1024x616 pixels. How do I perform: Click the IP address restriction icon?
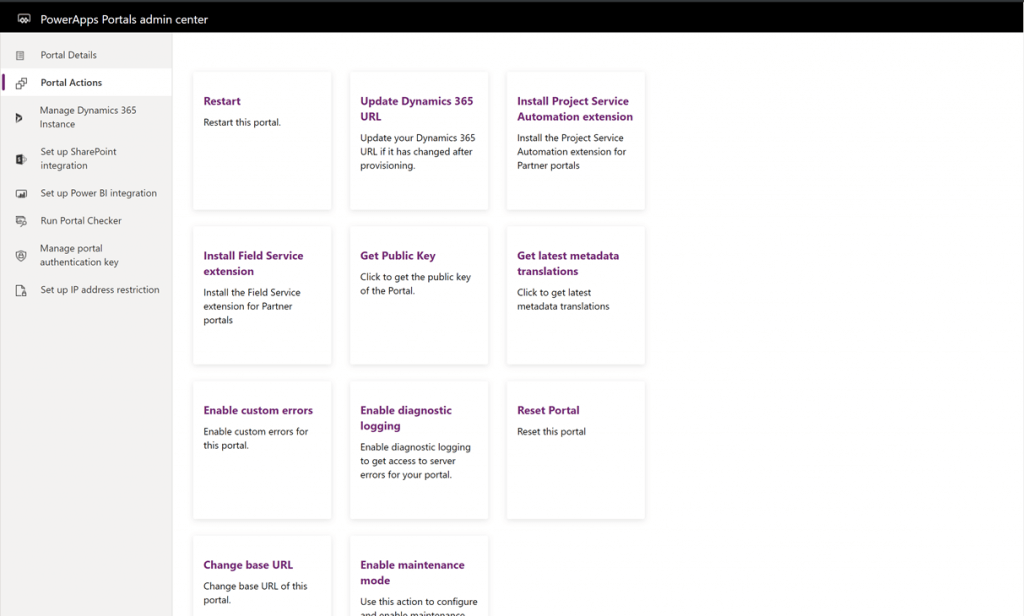tap(20, 290)
